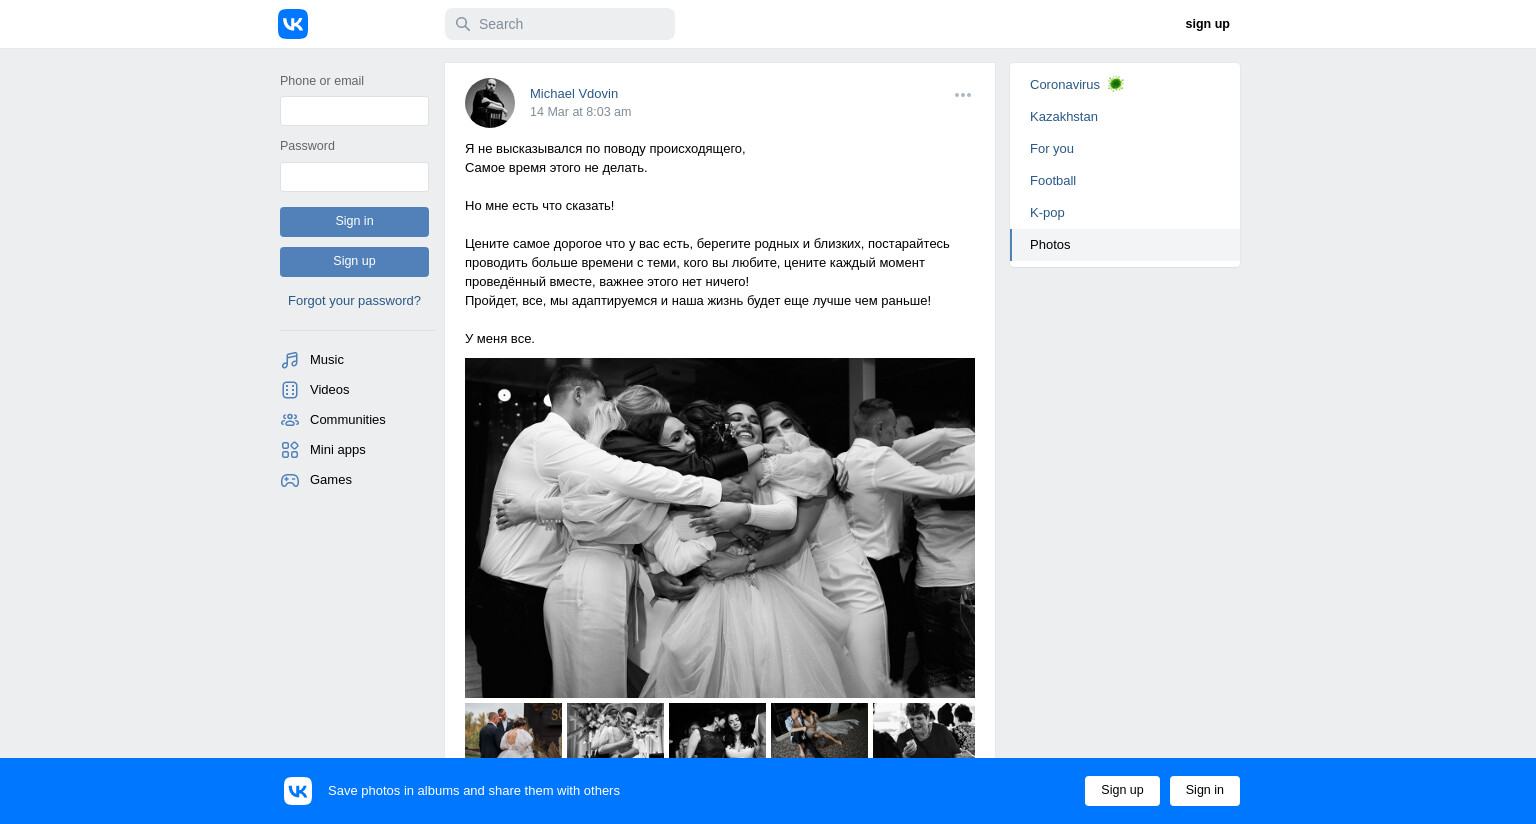
Task: Open first thumbnail with couple outdoors
Action: pos(513,731)
